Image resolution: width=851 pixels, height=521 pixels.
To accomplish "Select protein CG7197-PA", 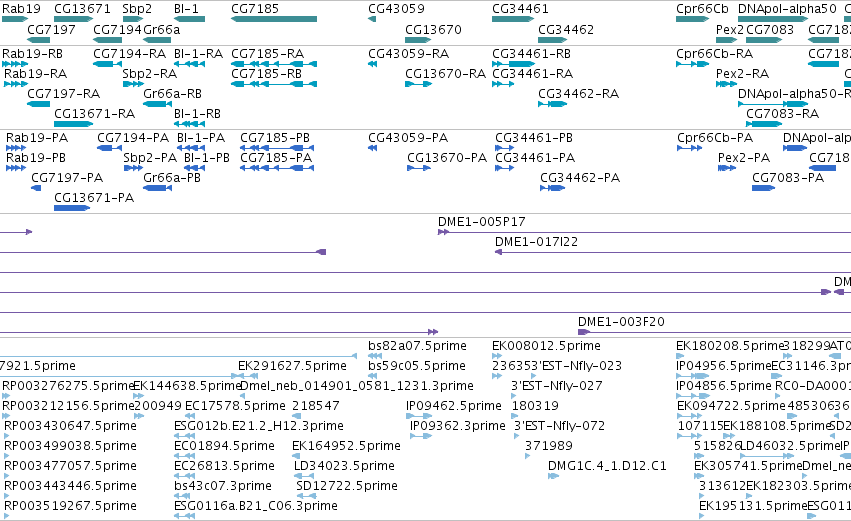I will coord(67,178).
